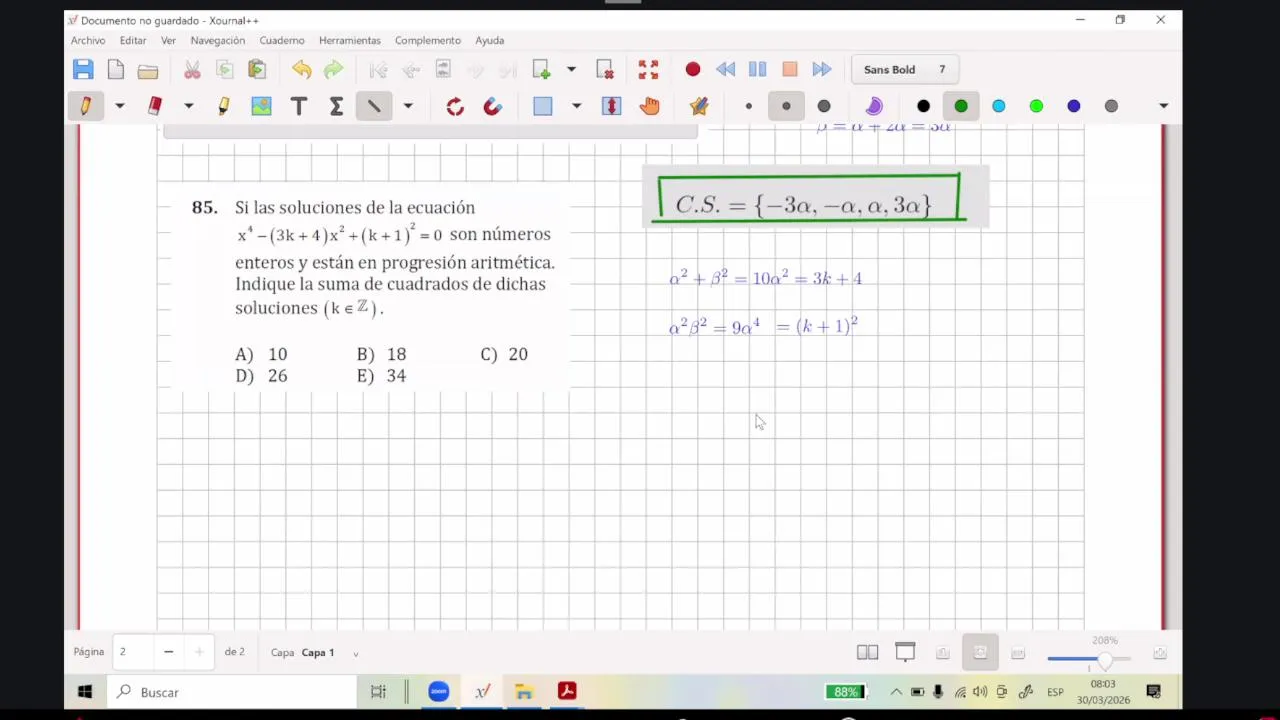The height and width of the screenshot is (720, 1280).
Task: Click the Save document icon
Action: point(83,69)
